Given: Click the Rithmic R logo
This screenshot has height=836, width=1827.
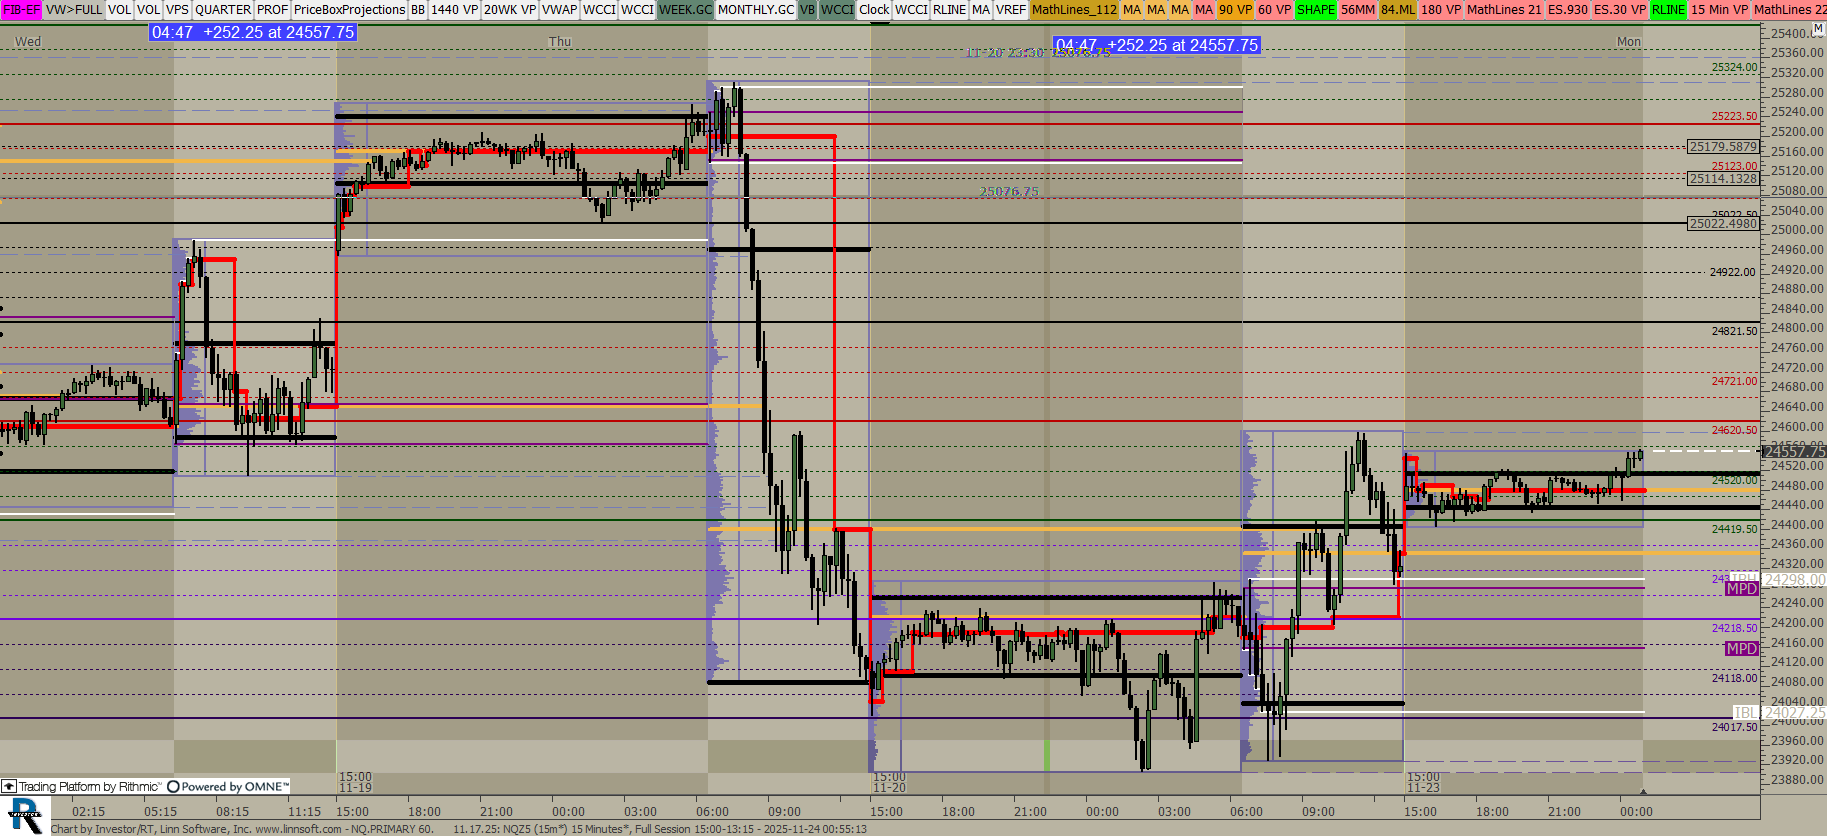Looking at the screenshot, I should (x=25, y=815).
